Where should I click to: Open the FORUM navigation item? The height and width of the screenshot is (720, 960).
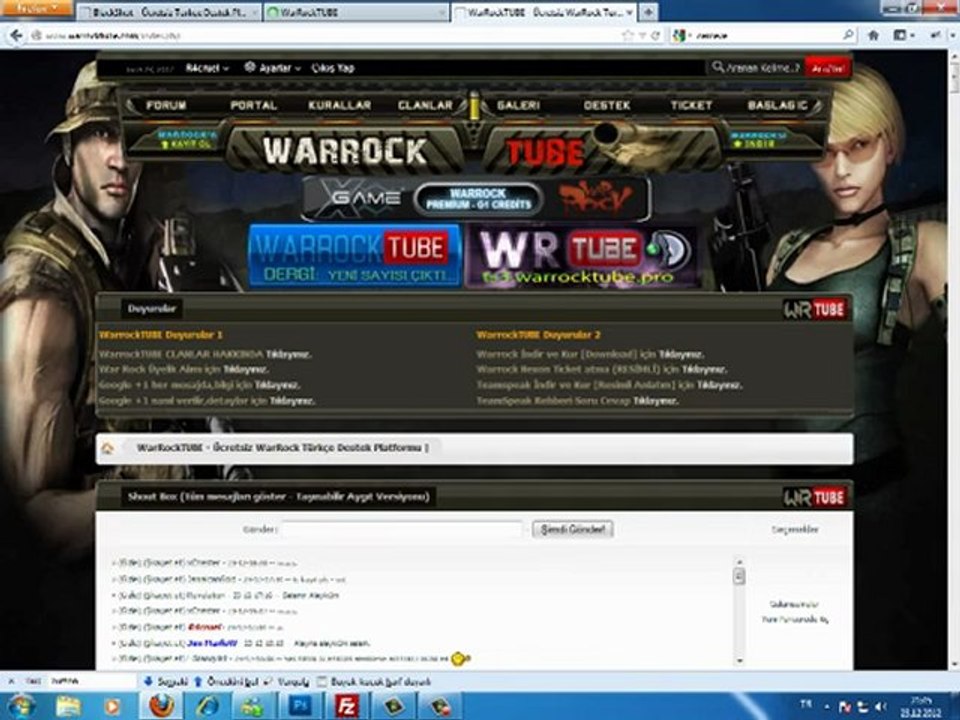(166, 105)
